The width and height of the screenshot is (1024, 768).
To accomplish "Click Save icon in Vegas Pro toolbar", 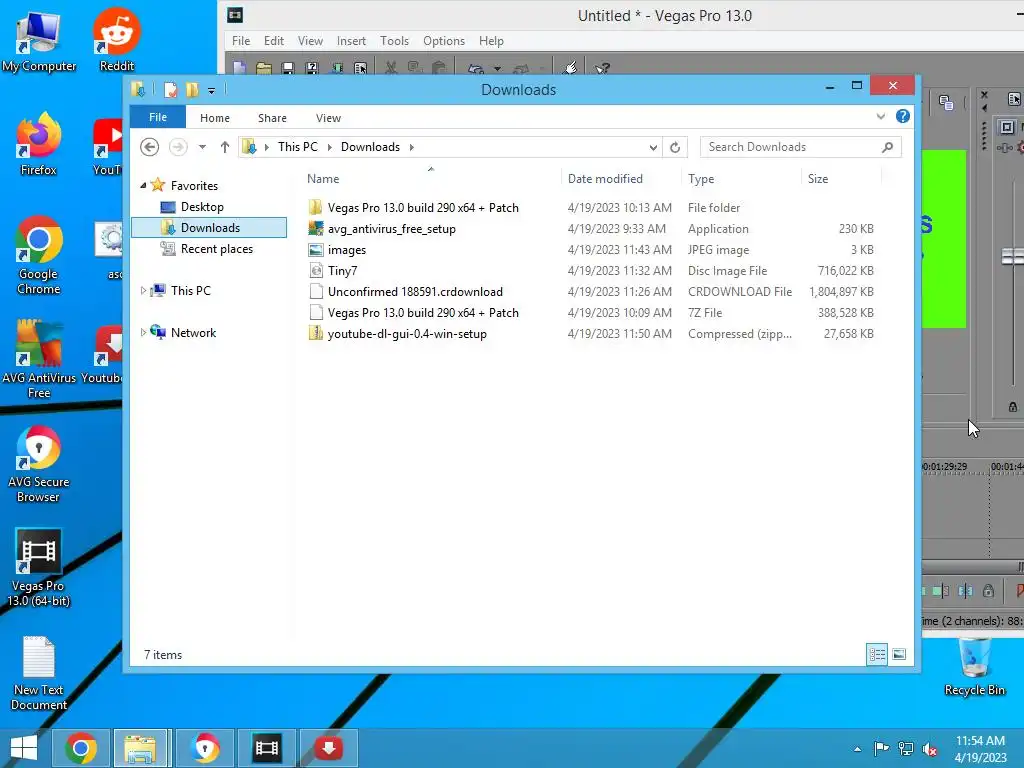I will click(x=288, y=68).
